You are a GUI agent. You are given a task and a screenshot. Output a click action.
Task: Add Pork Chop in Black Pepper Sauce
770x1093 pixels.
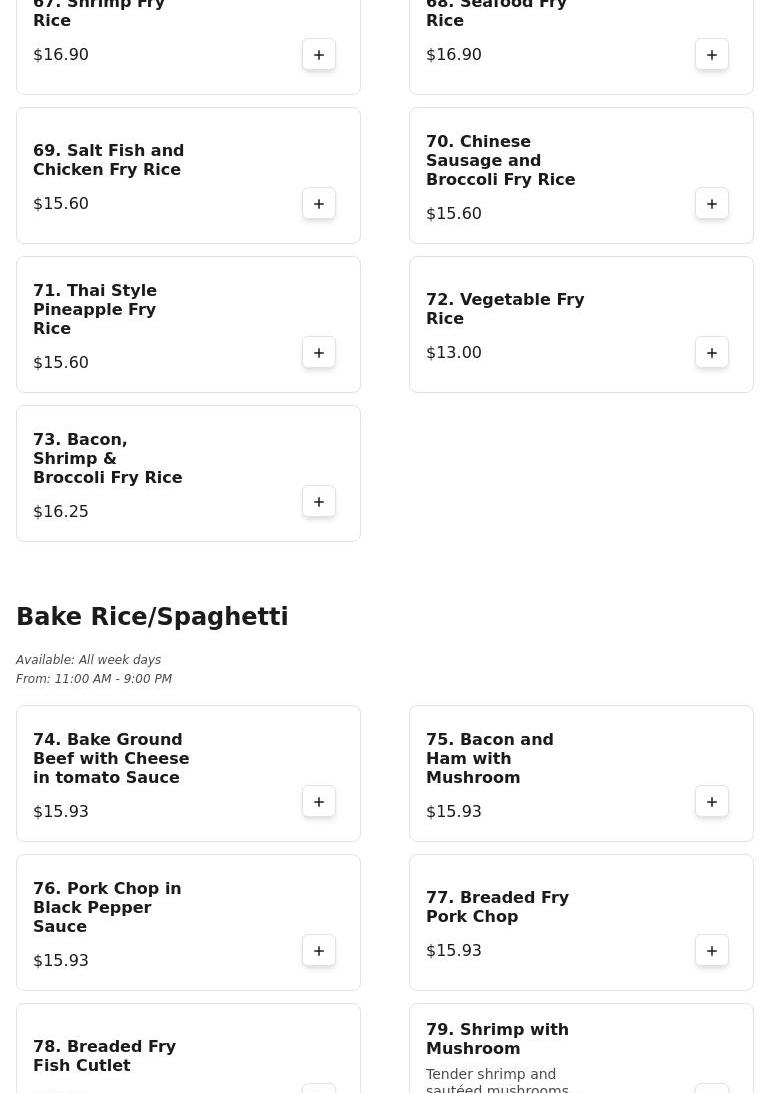[x=319, y=951]
